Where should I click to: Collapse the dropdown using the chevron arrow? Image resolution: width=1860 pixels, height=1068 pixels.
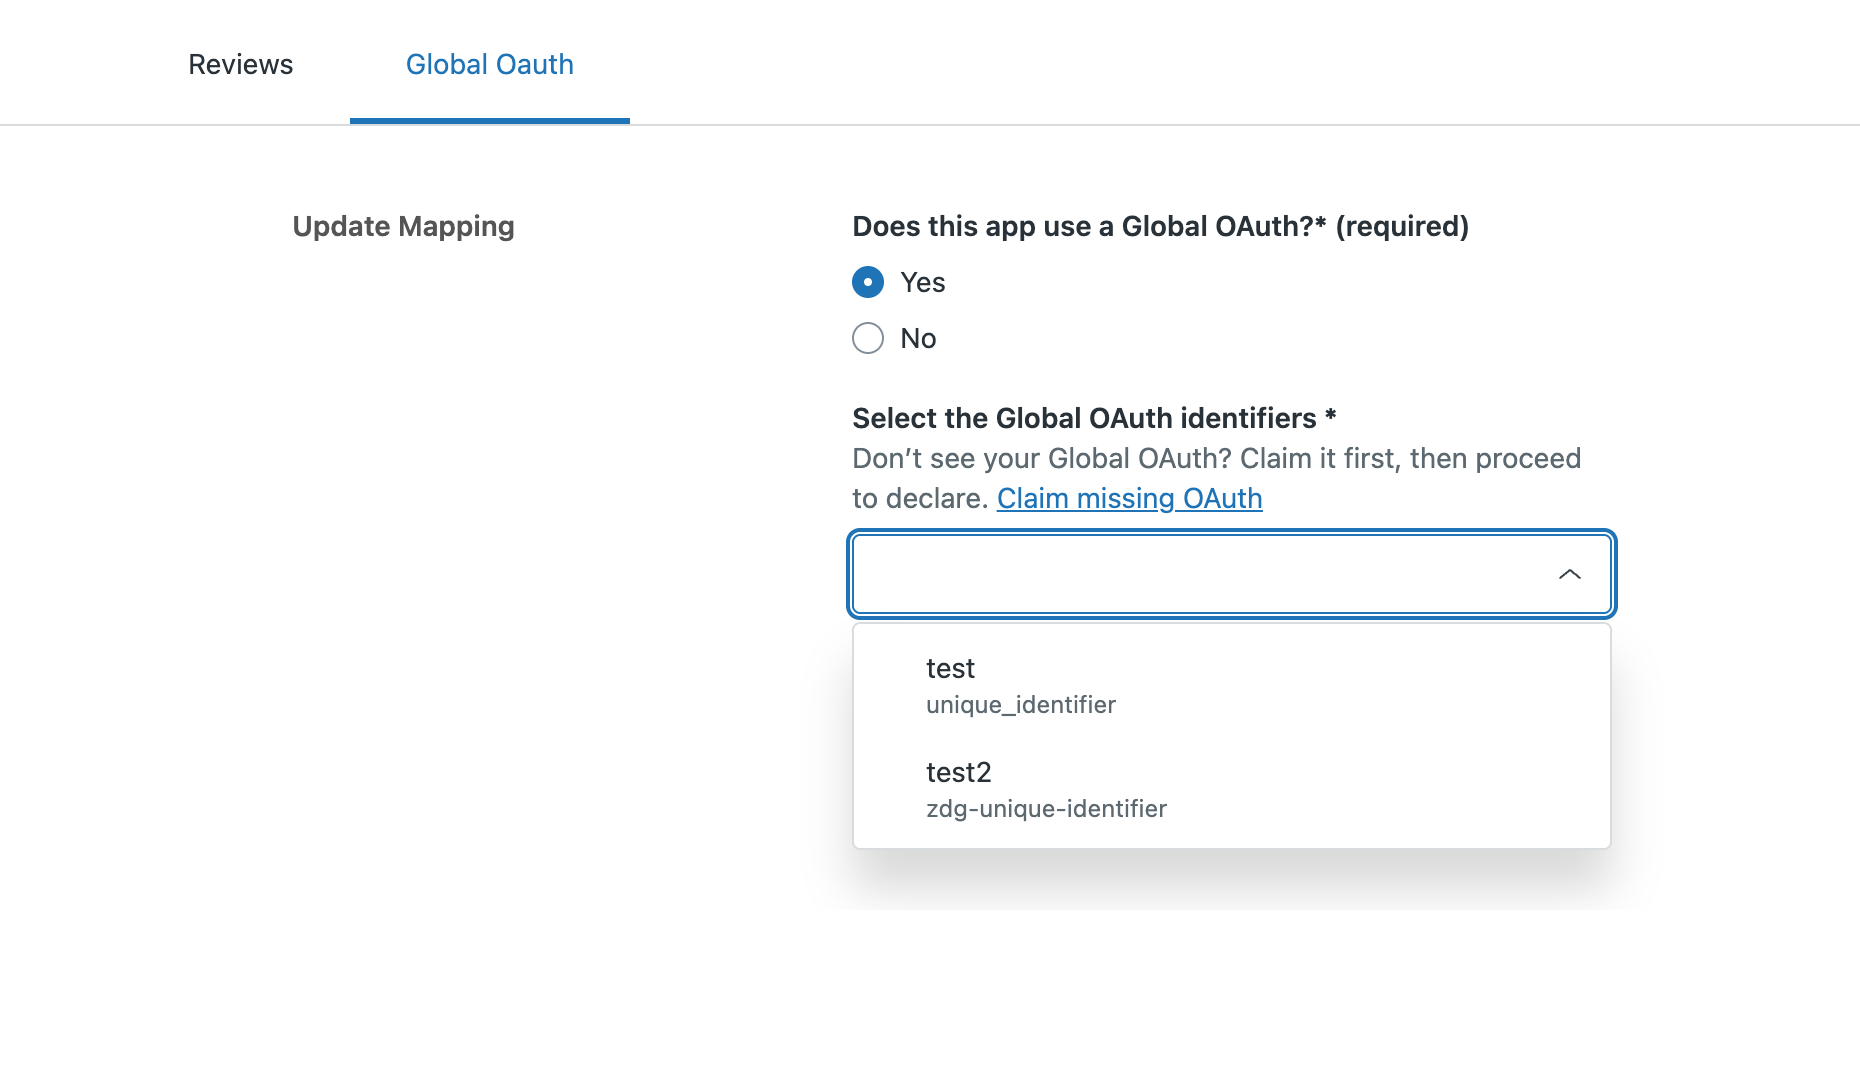pos(1569,574)
